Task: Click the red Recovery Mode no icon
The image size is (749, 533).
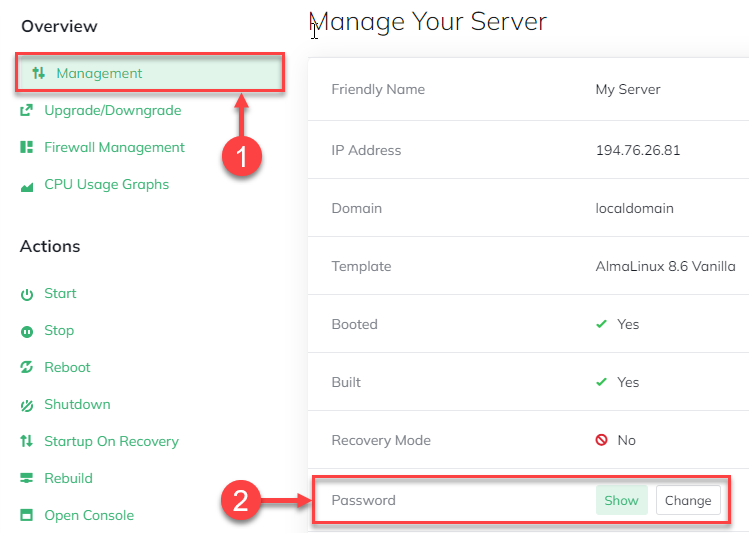Action: tap(602, 441)
